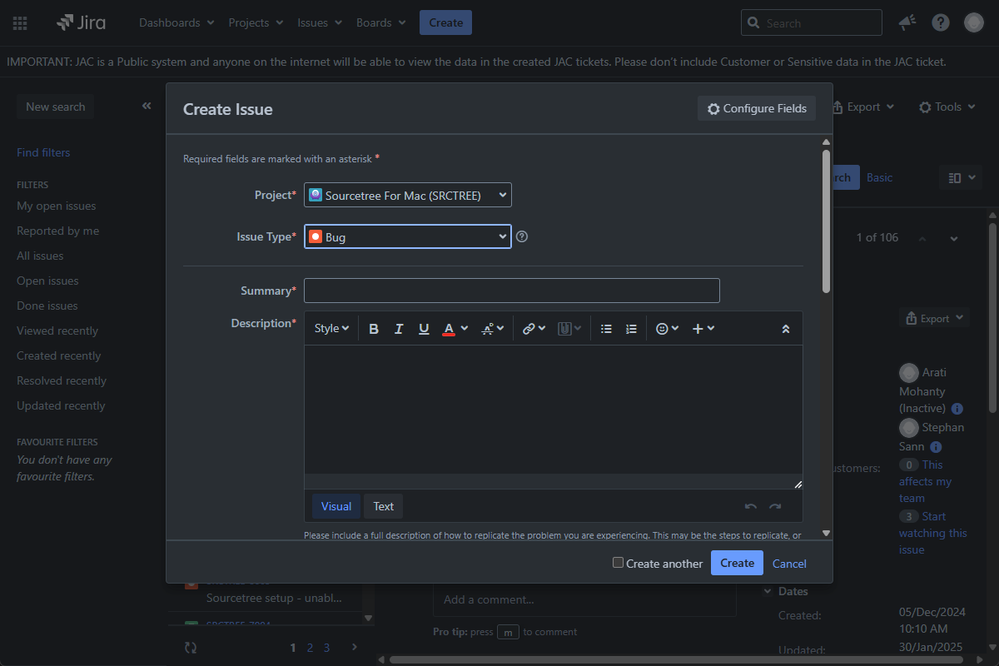Open Configure Fields
Screen dimensions: 999x666
coord(757,108)
